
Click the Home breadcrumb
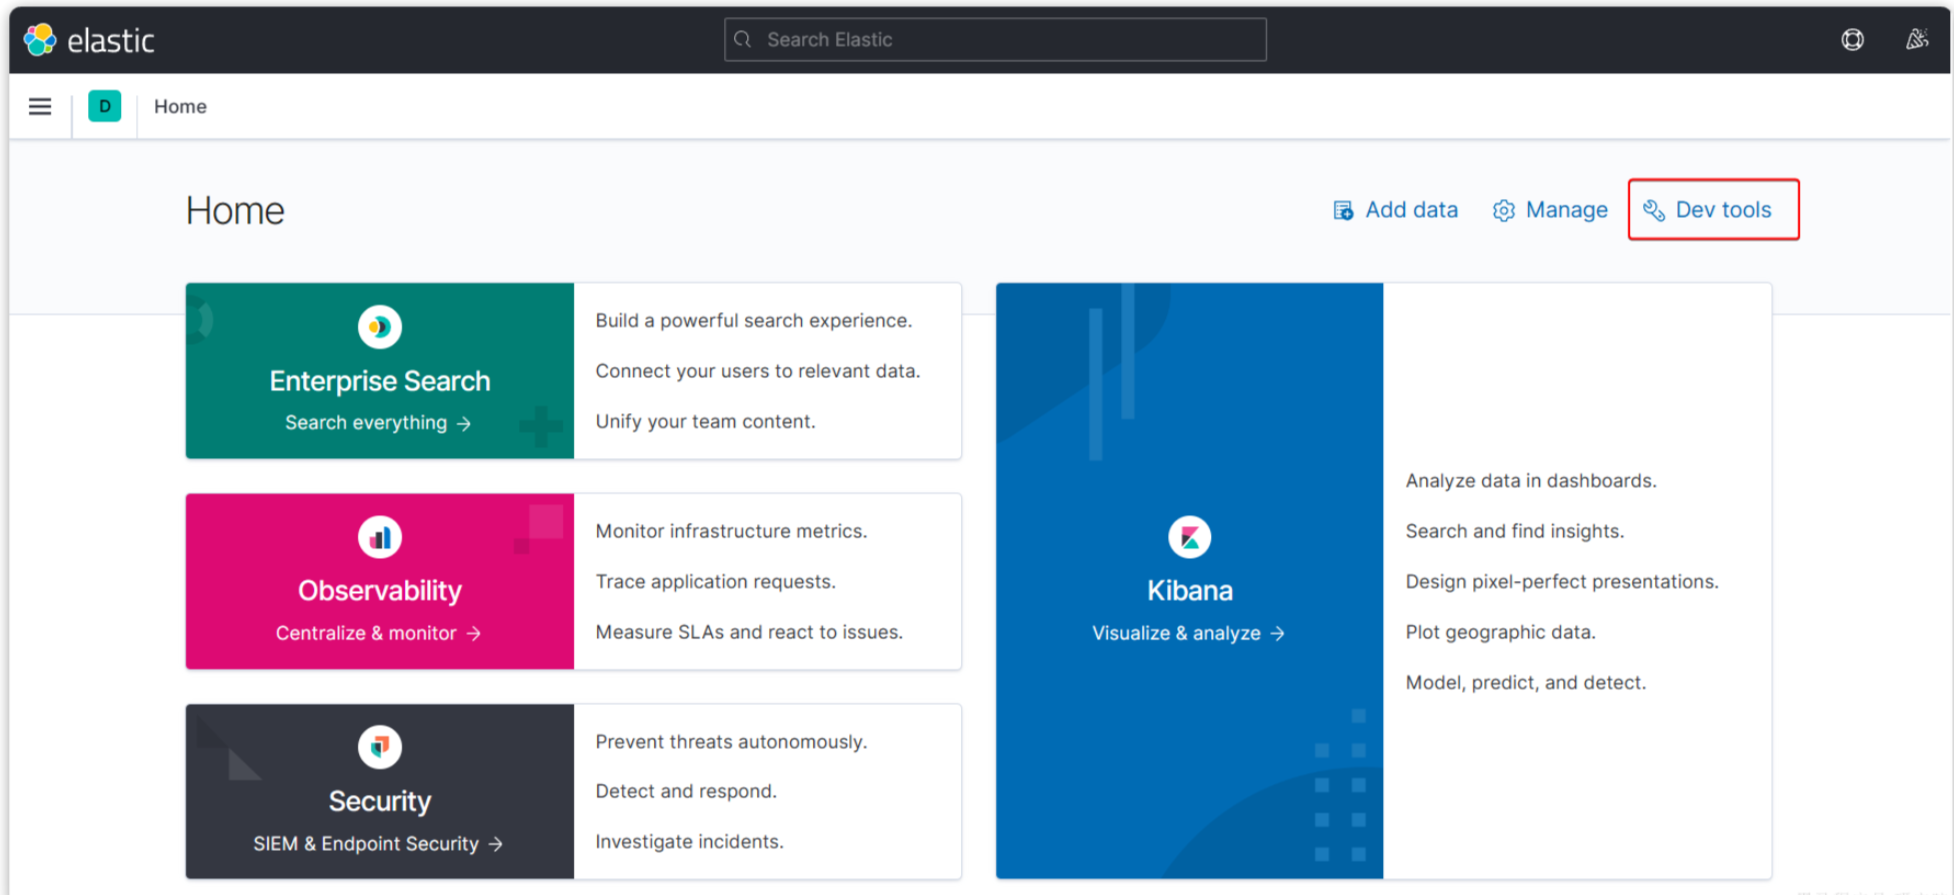[180, 106]
